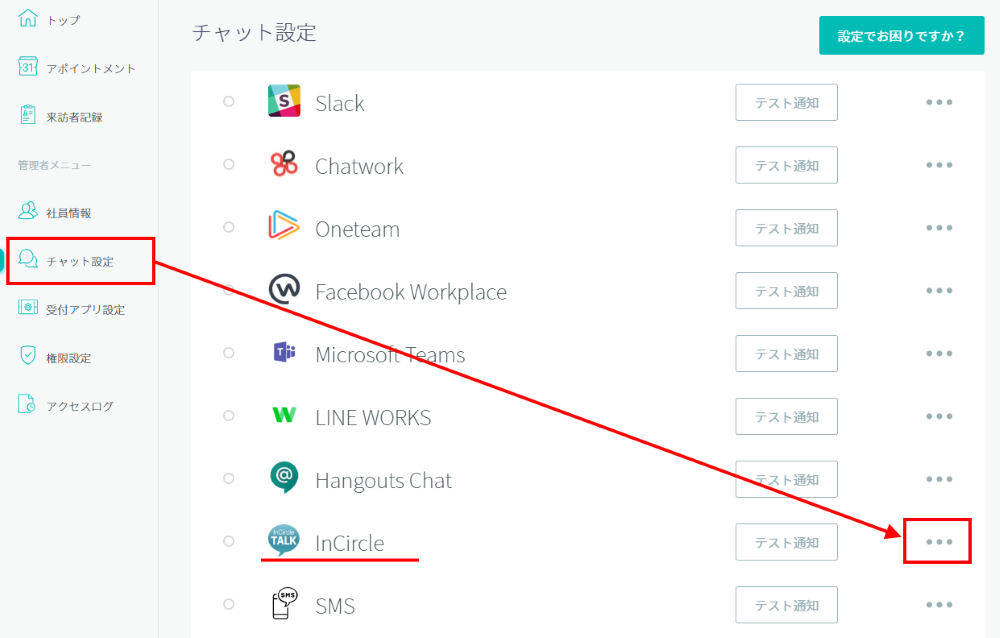Click the Oneteam logo icon

(284, 228)
